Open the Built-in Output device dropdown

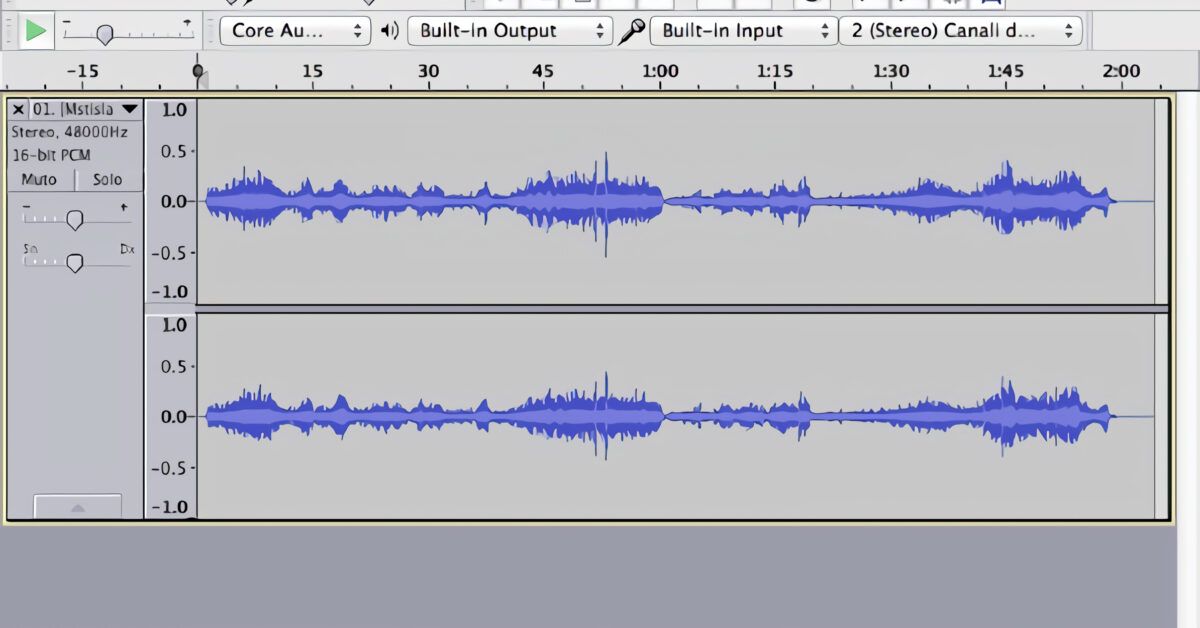(510, 30)
